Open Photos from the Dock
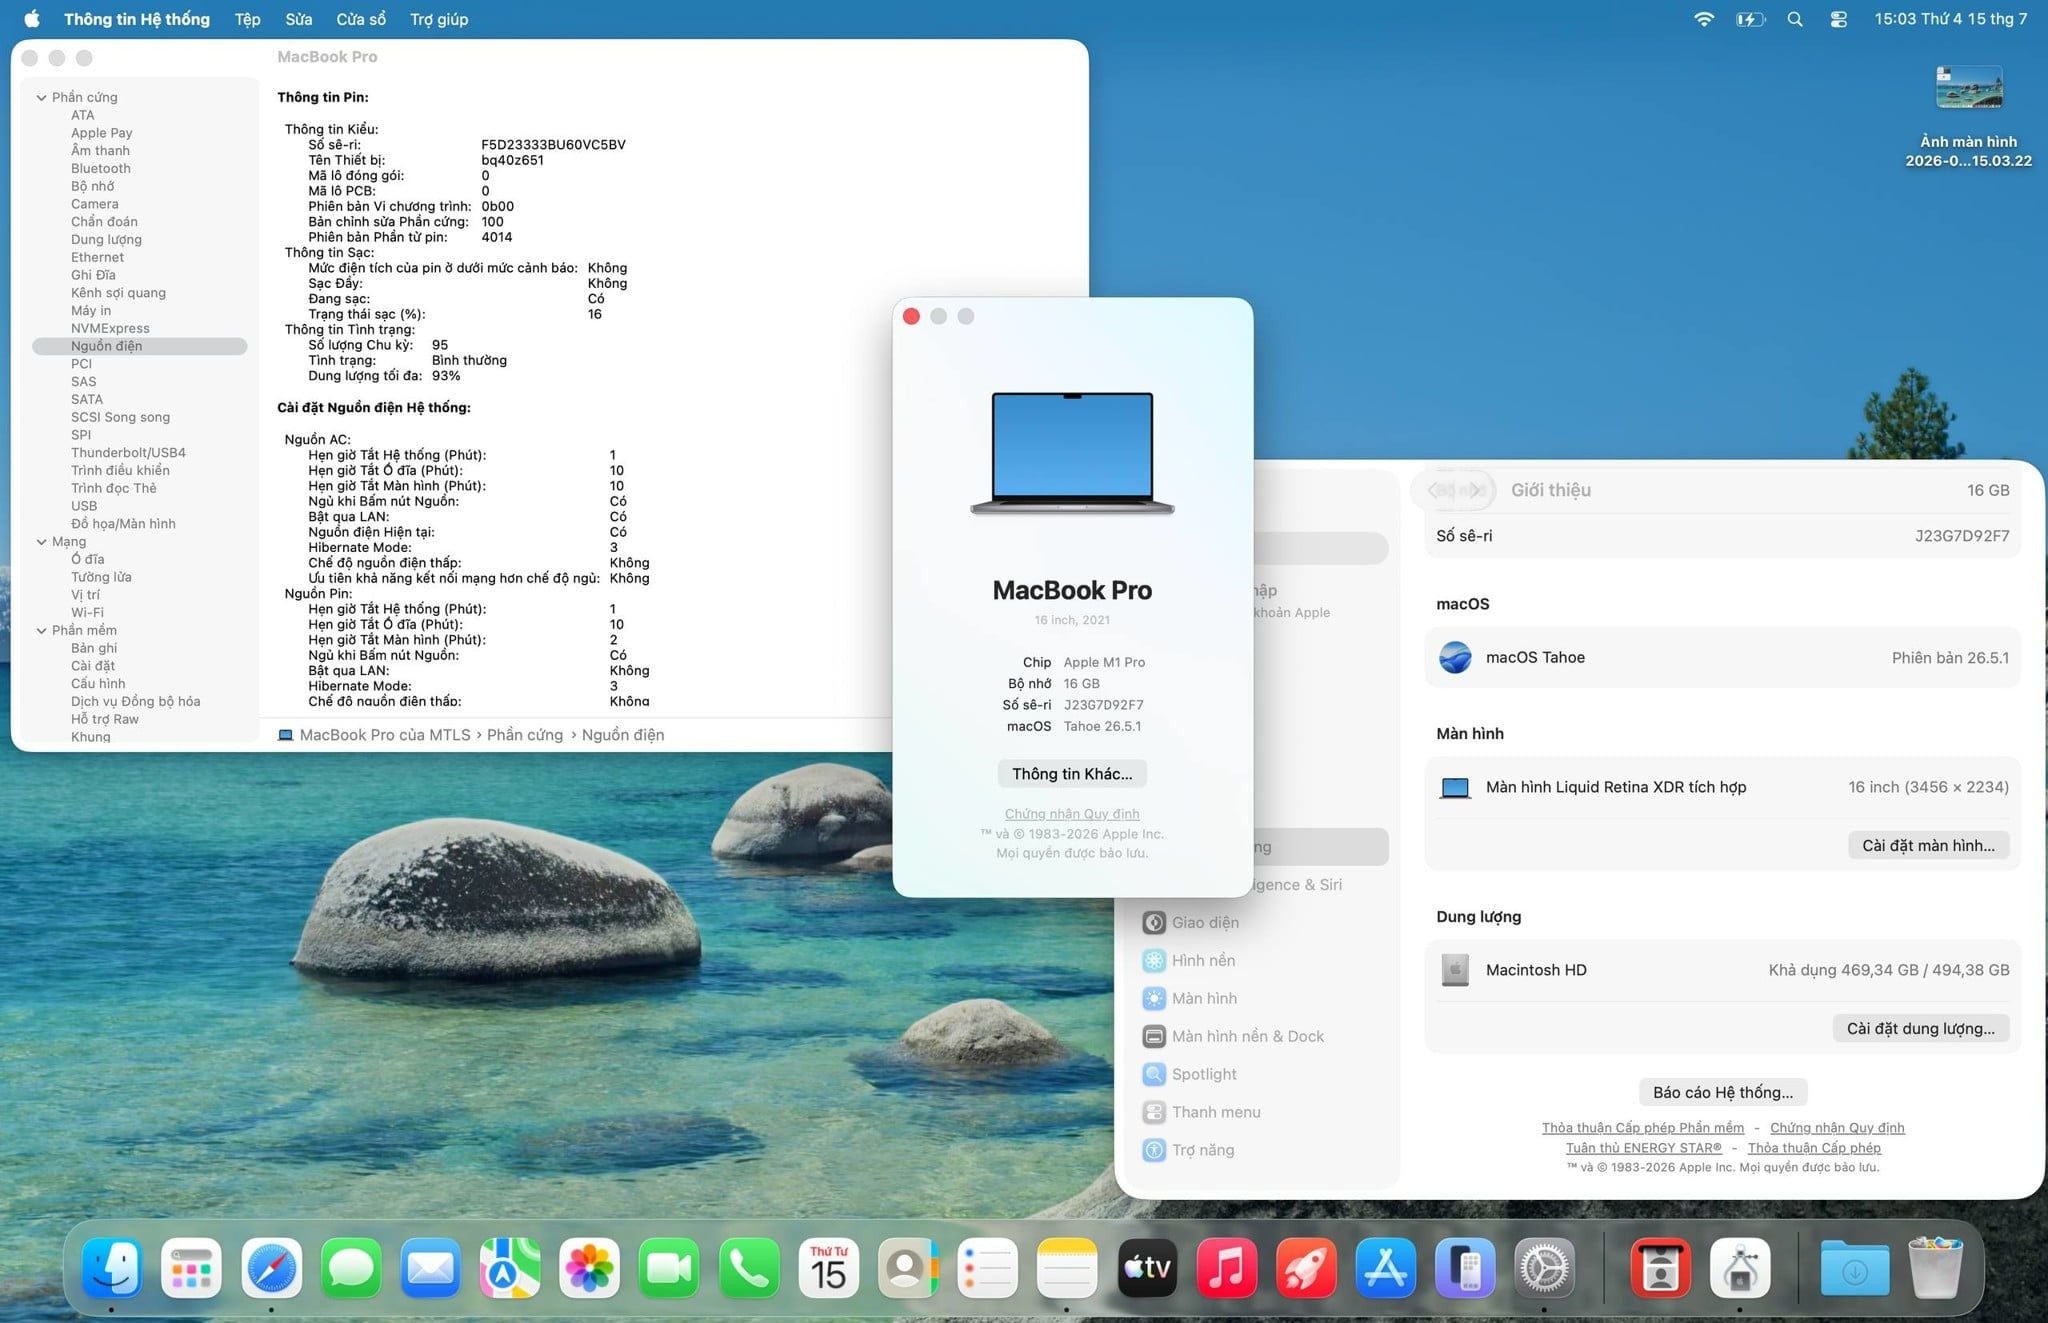The width and height of the screenshot is (2048, 1323). (x=590, y=1268)
